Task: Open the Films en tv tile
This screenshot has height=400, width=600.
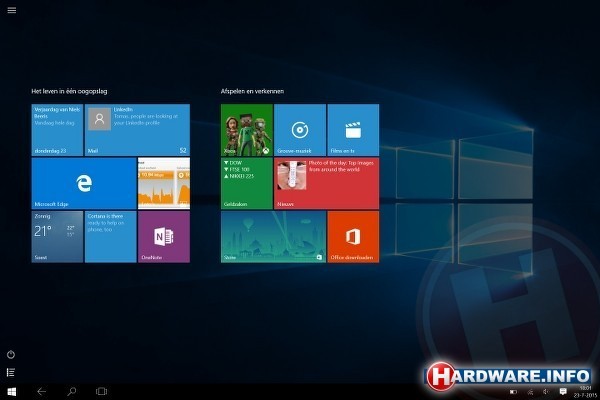Action: (352, 130)
